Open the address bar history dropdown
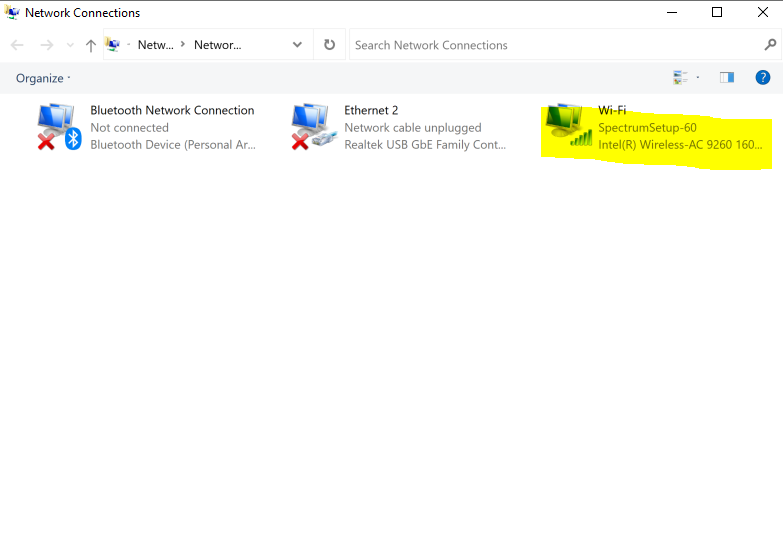 (x=297, y=45)
